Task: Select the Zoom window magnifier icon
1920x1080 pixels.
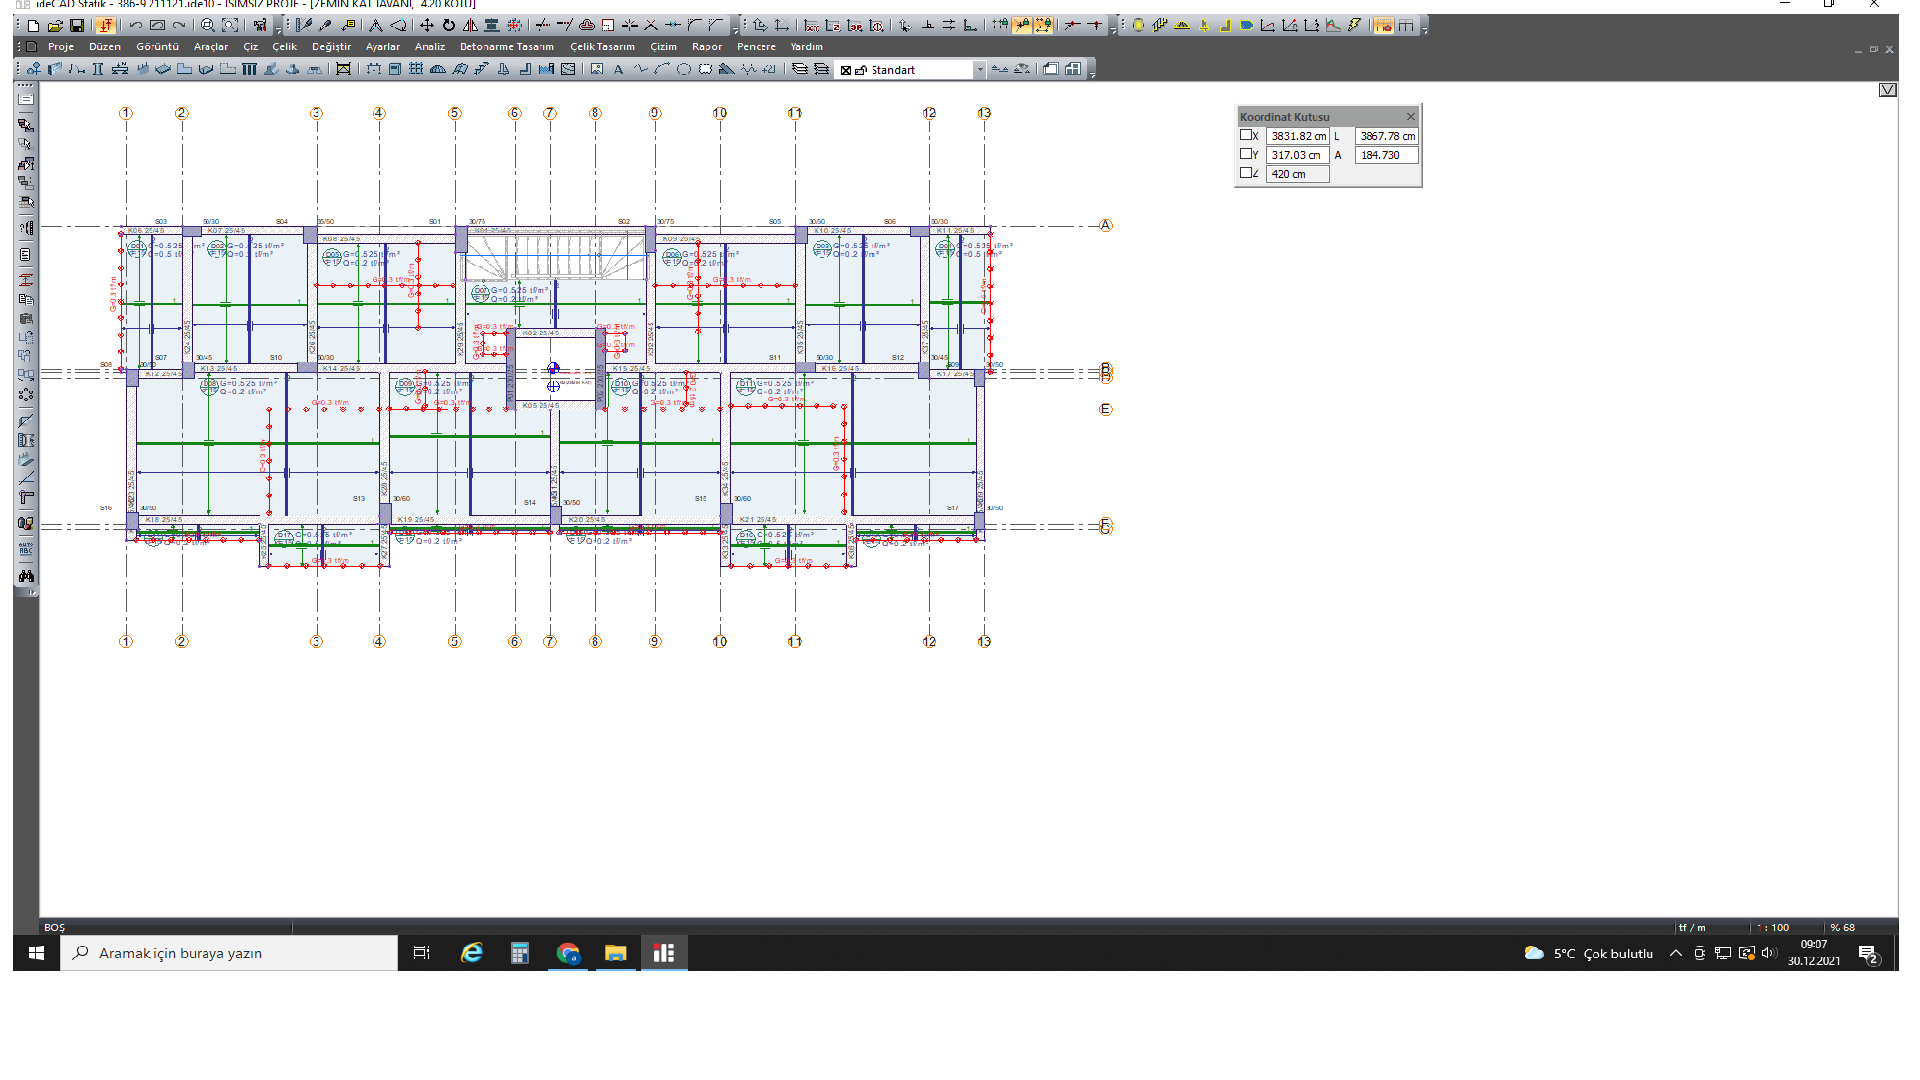Action: (x=207, y=25)
